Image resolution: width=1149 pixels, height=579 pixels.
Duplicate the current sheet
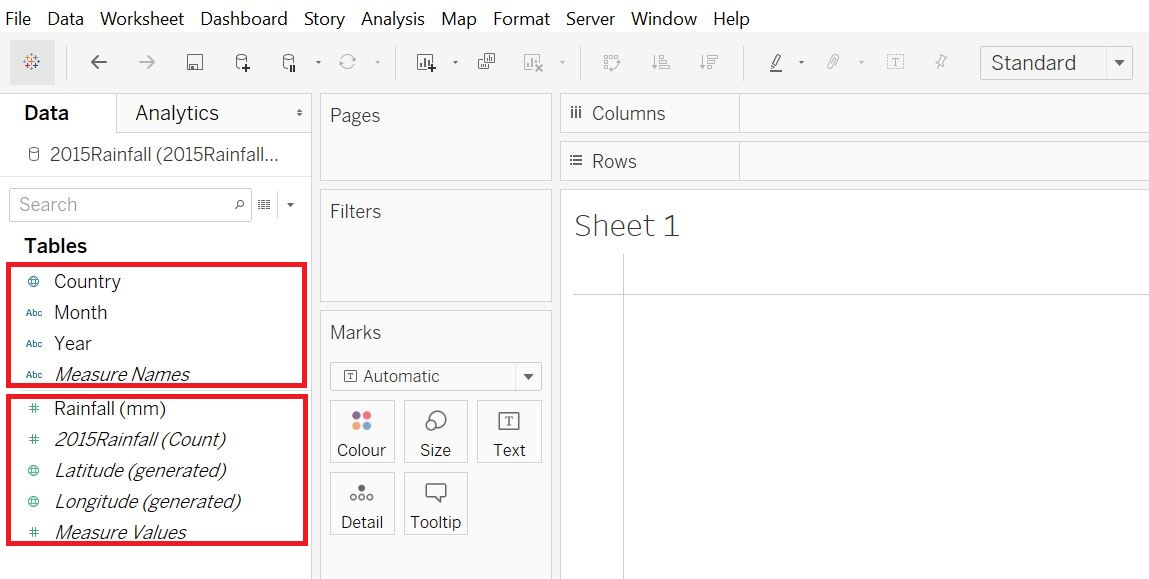coord(487,62)
